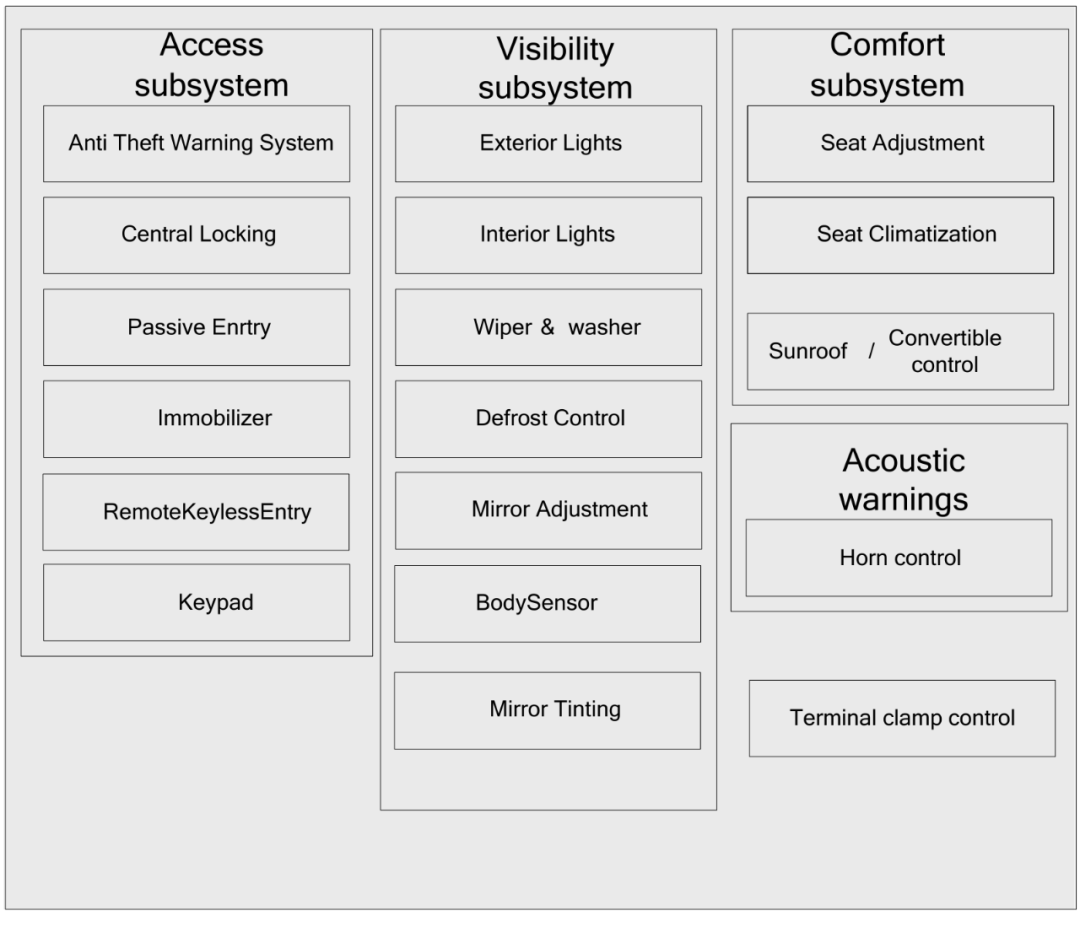Viewport: 1080px width, 943px height.
Task: Click the Exterior Lights box
Action: tap(548, 144)
